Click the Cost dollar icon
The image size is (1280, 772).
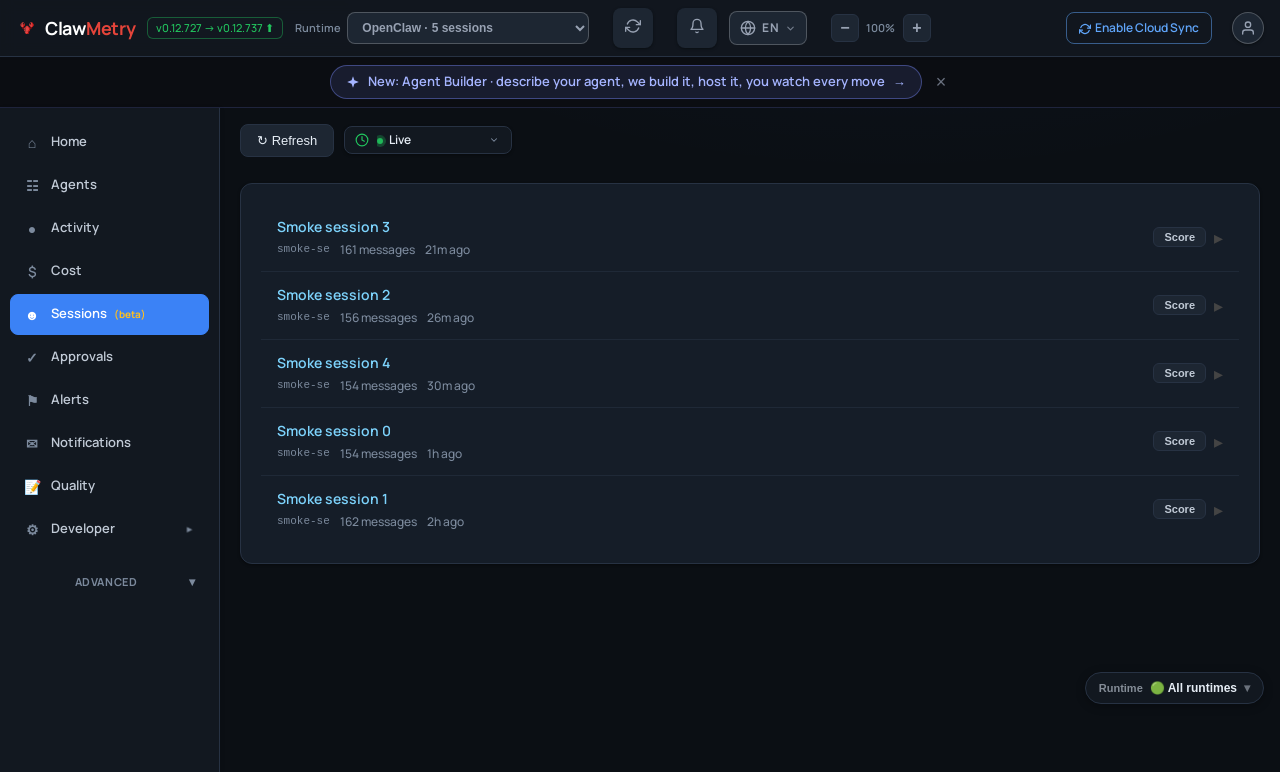32,272
